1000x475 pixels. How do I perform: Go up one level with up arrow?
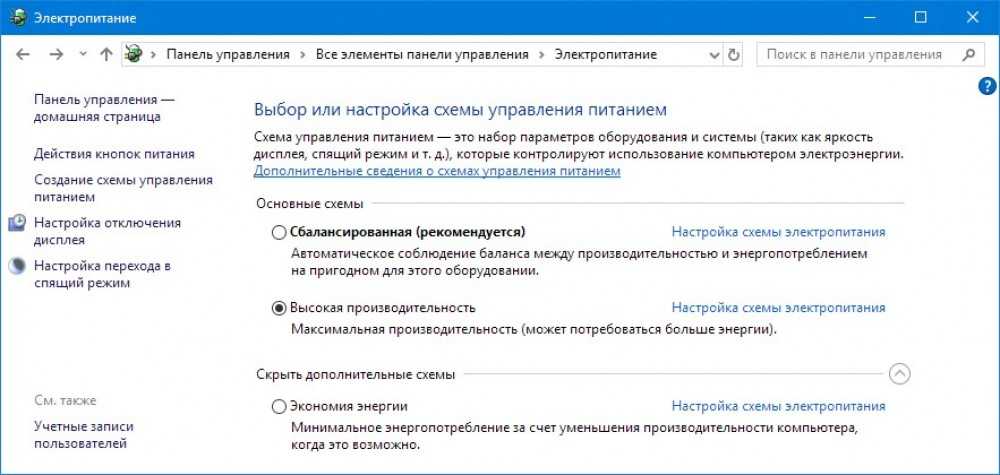pos(106,54)
